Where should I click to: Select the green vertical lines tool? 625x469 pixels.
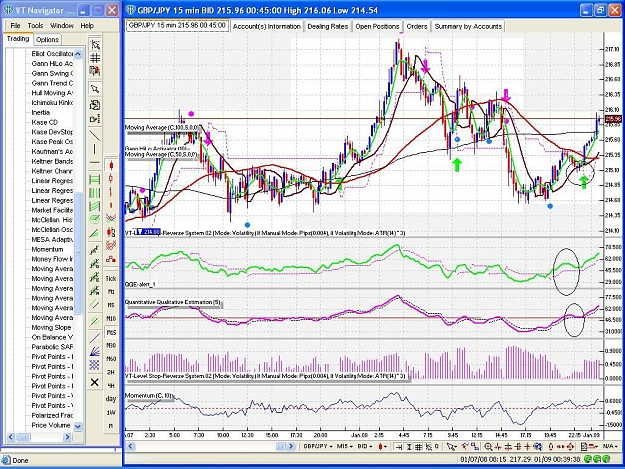pos(95,193)
